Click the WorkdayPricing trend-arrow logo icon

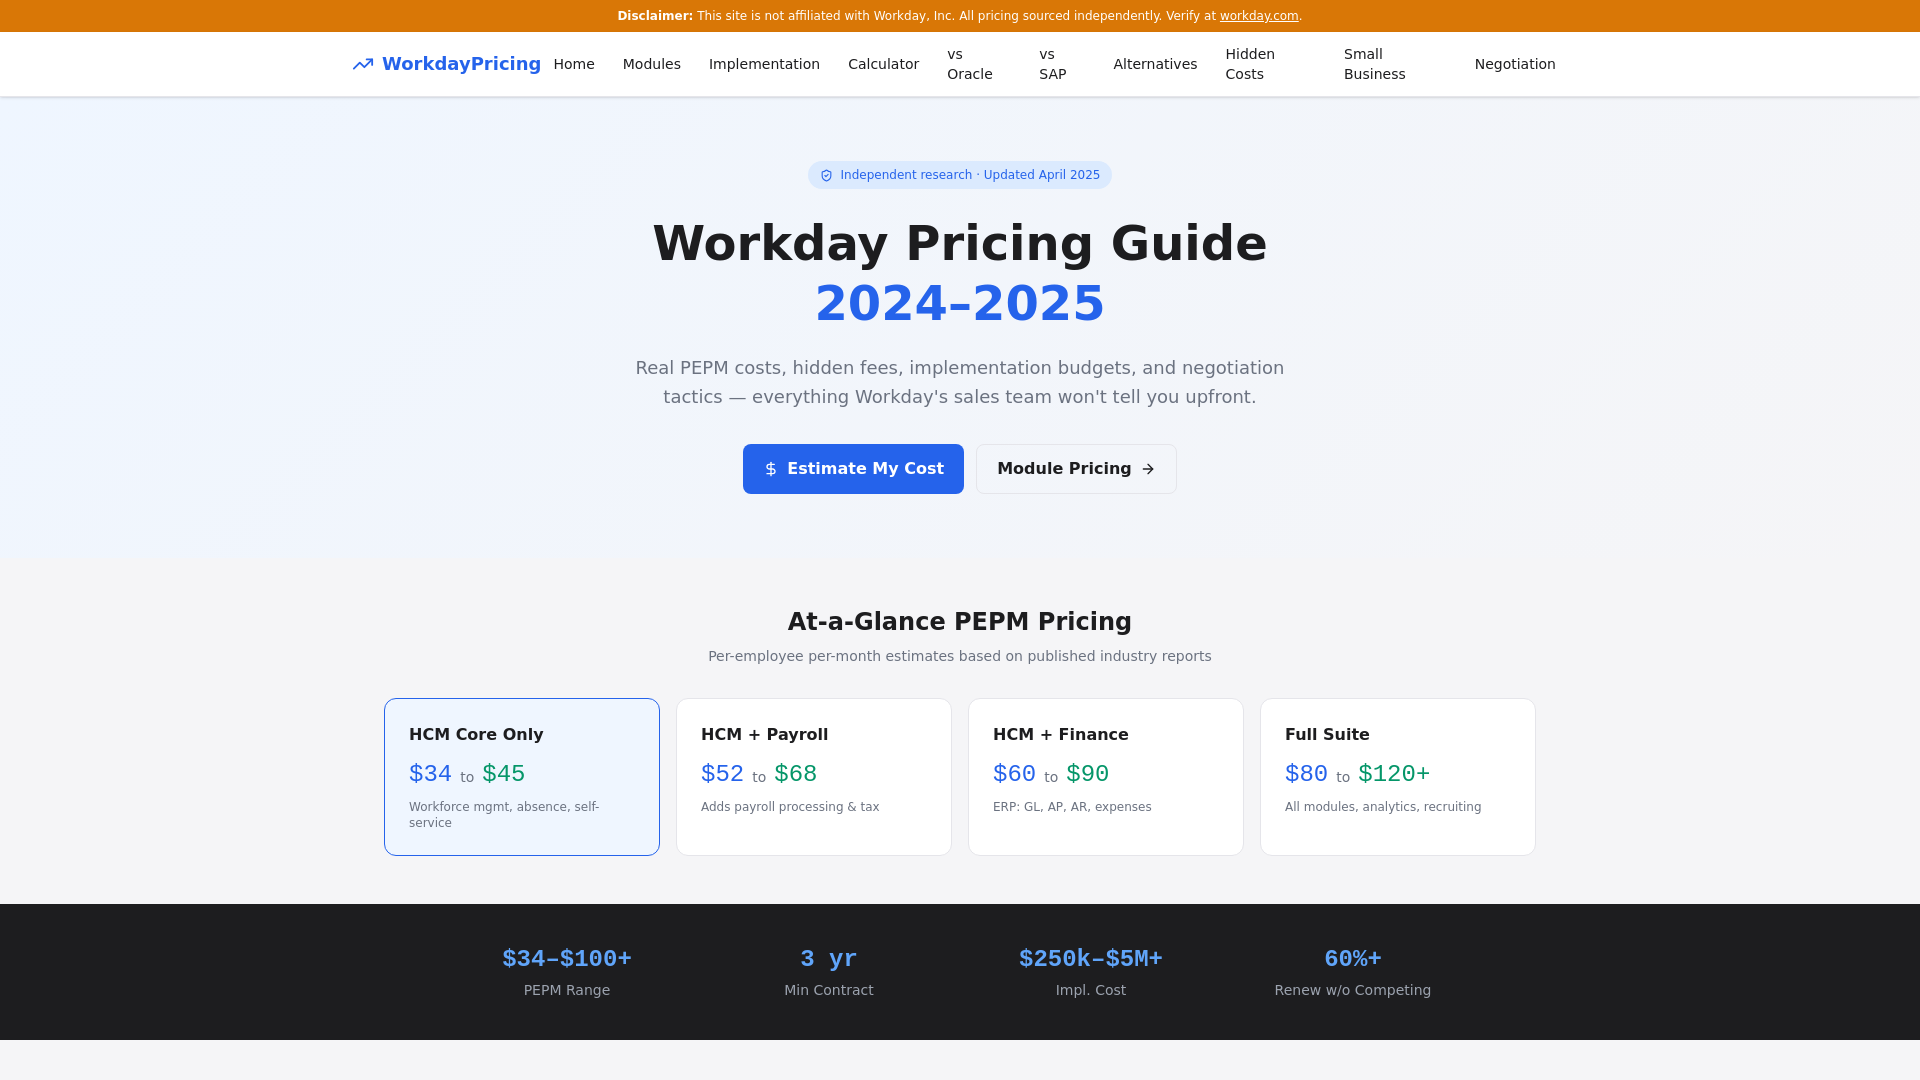coord(363,64)
